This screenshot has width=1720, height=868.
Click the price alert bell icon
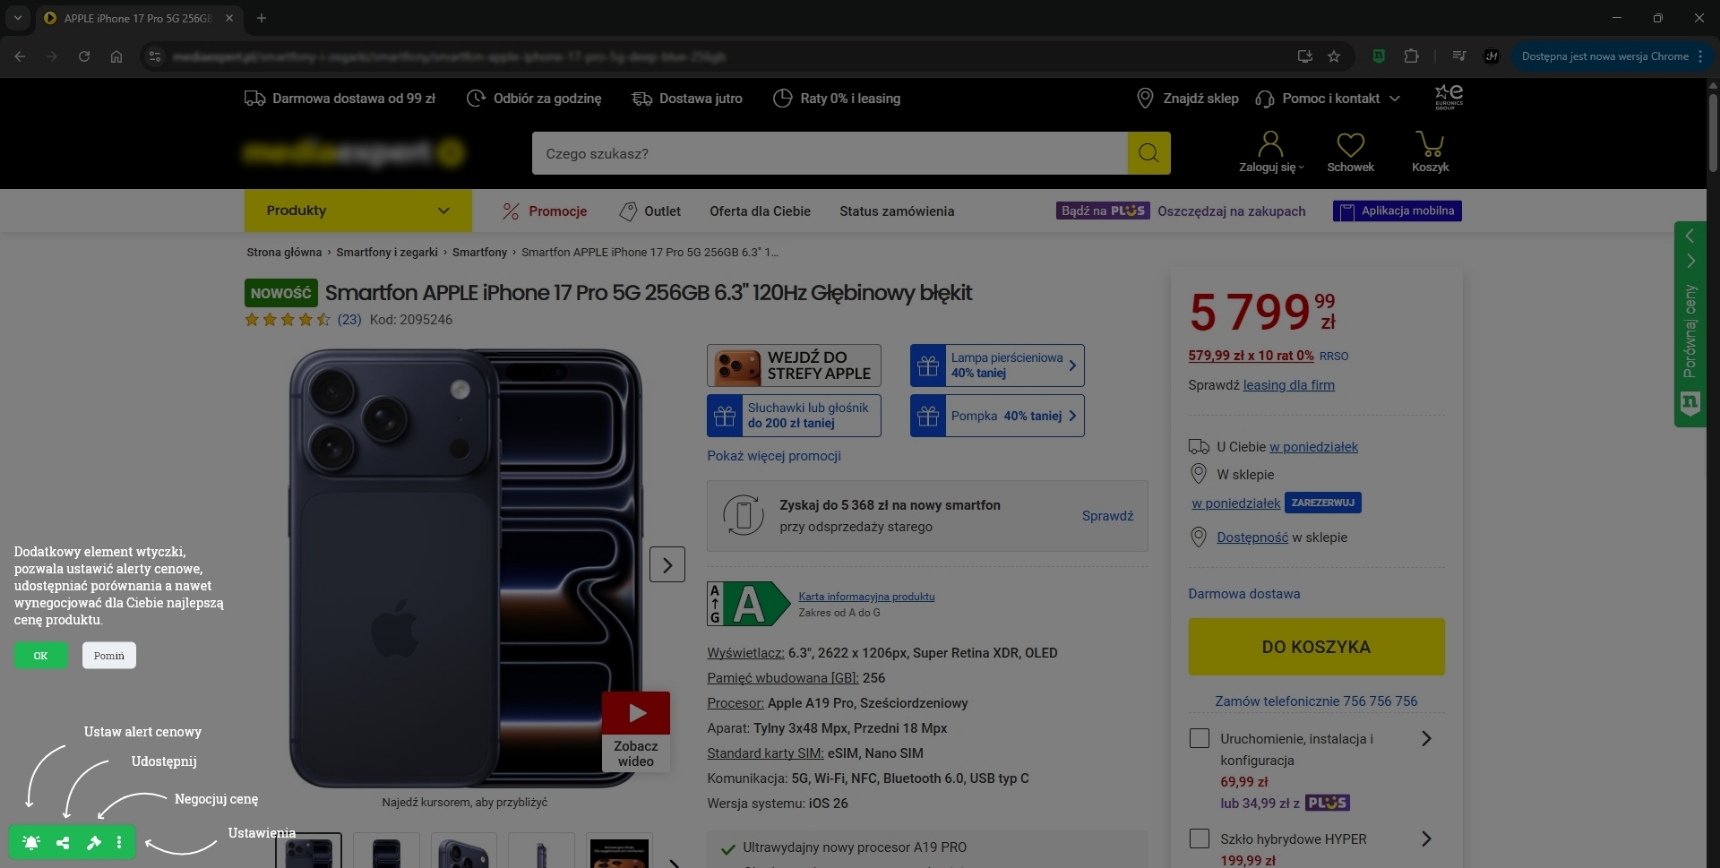click(31, 843)
